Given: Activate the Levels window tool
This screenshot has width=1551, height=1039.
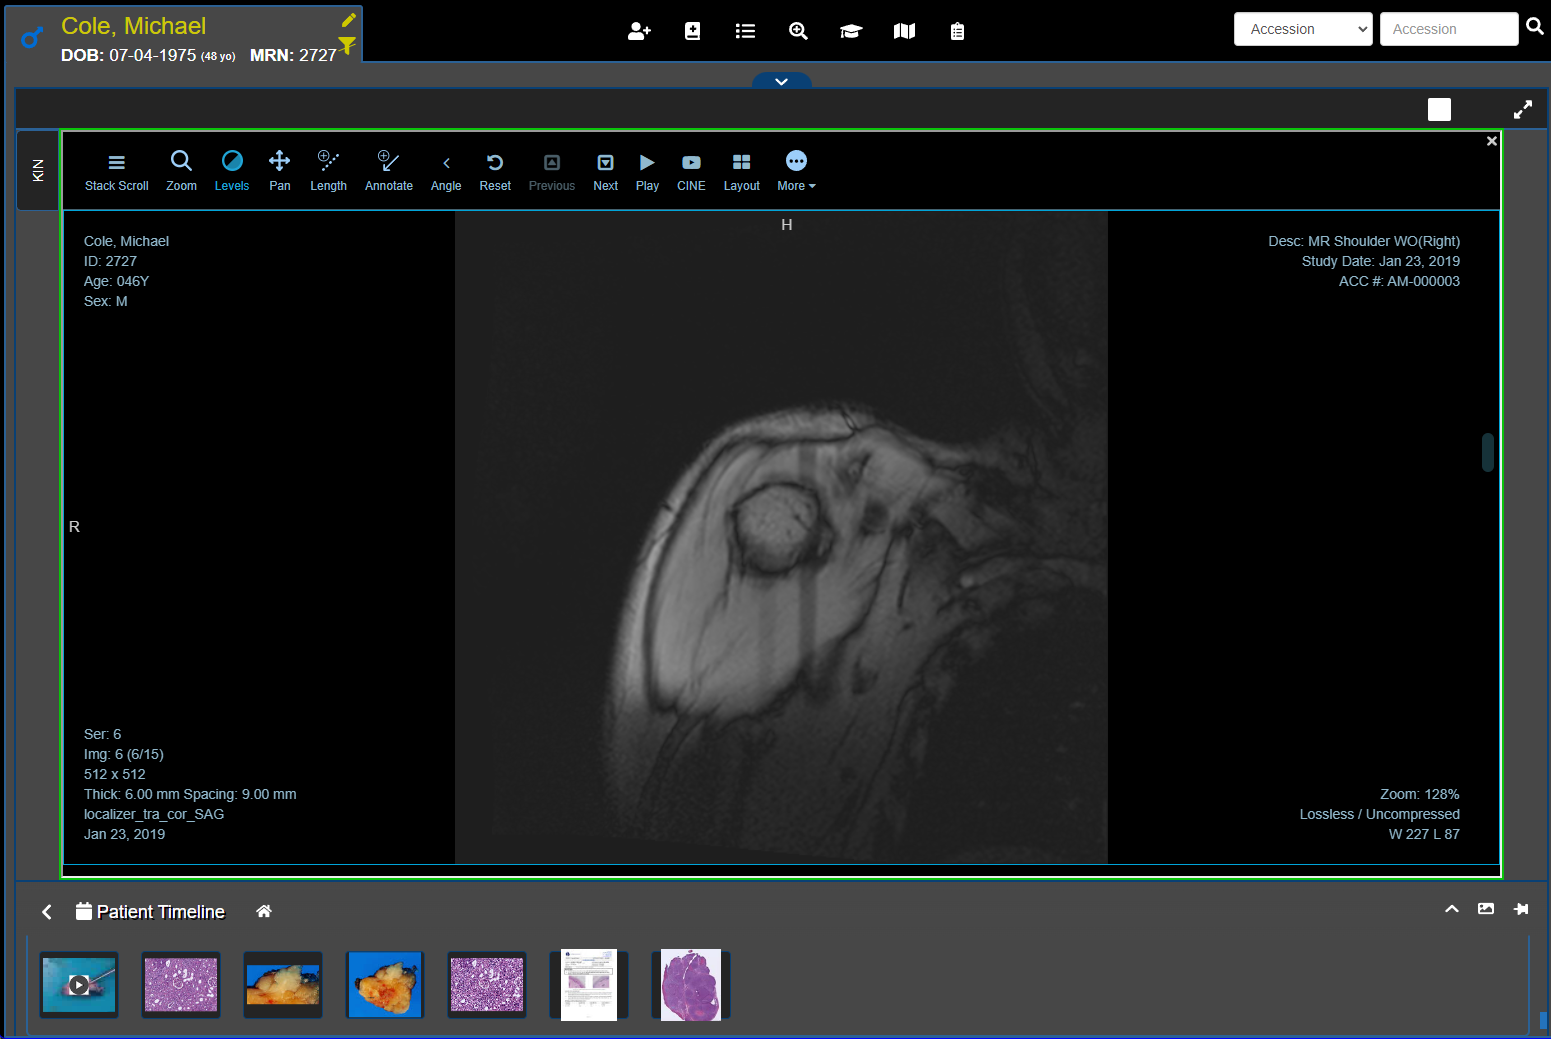Looking at the screenshot, I should tap(232, 171).
